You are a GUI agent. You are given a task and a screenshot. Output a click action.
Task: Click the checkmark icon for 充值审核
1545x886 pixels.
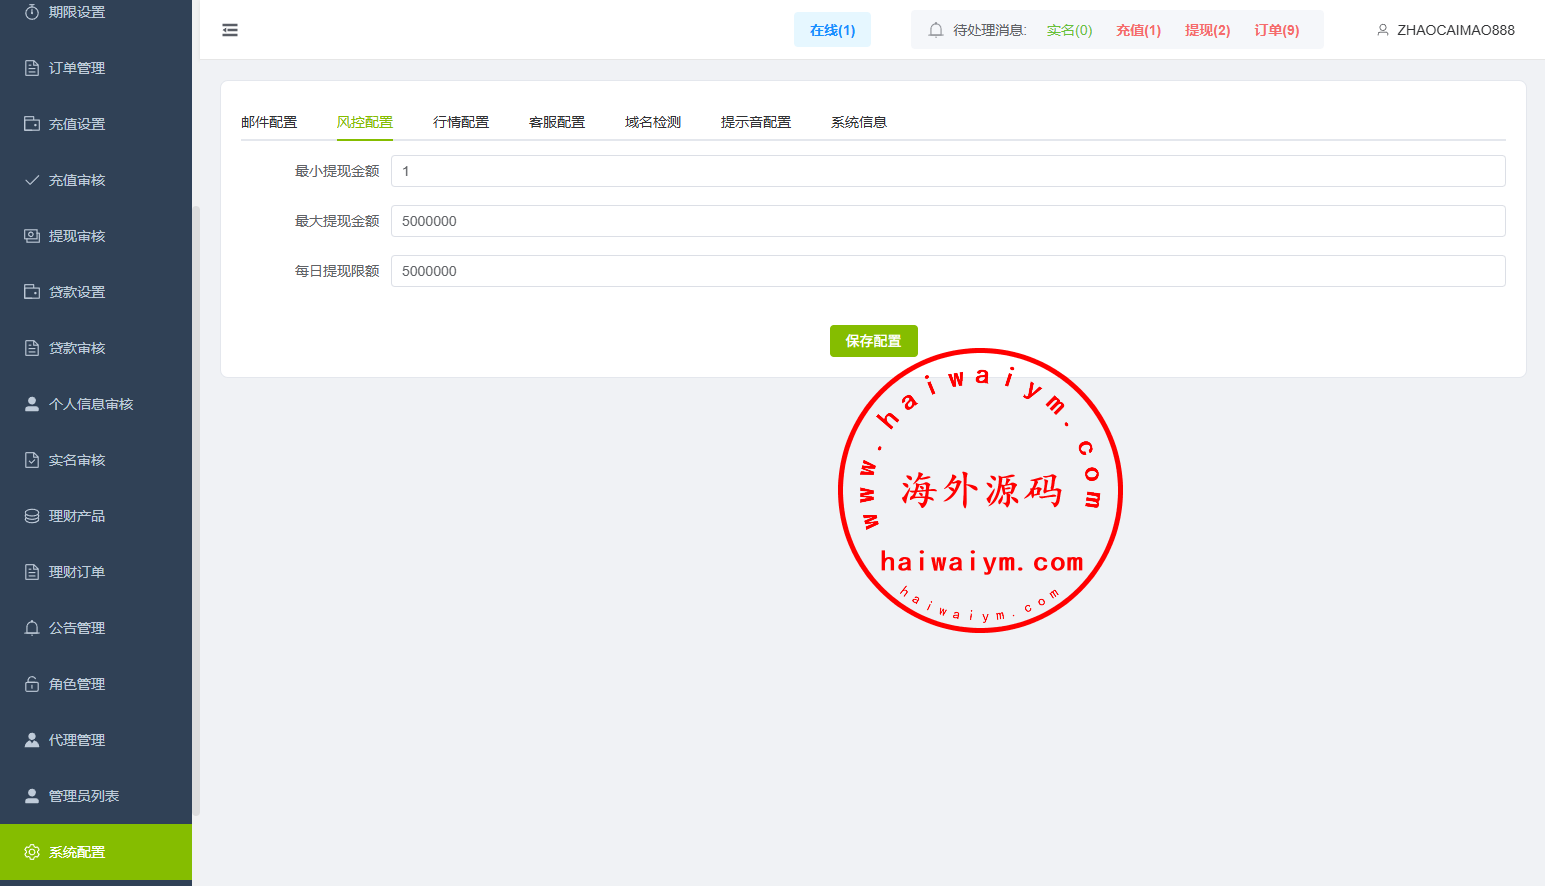[32, 180]
